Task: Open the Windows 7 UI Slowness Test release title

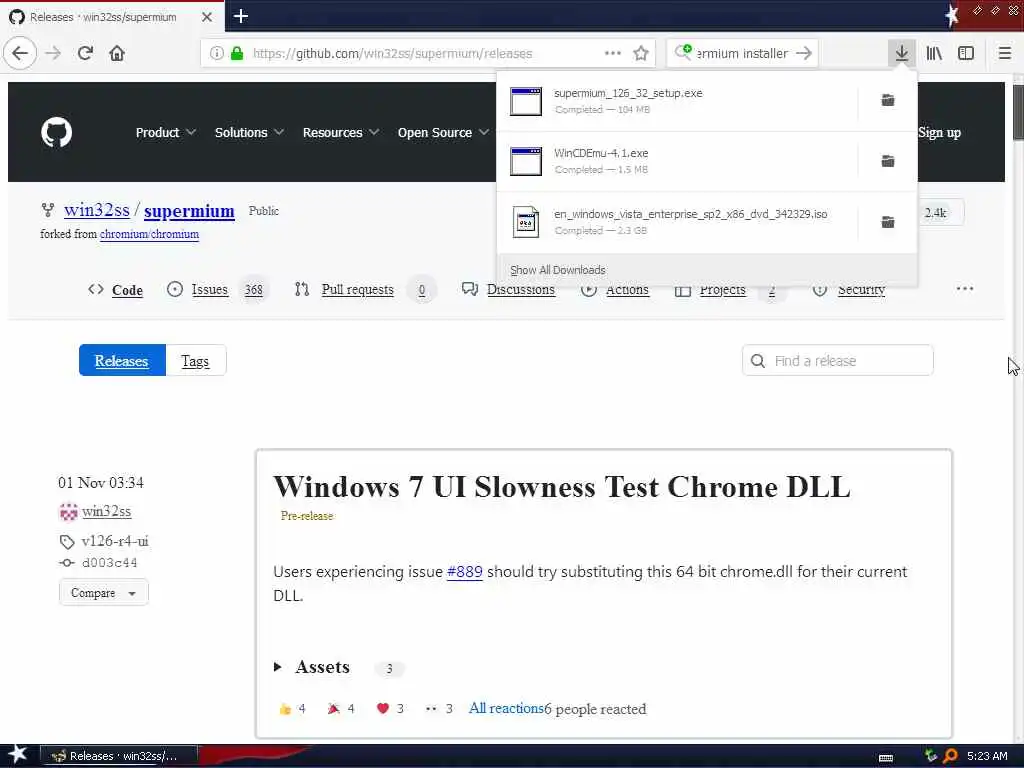Action: pos(562,487)
